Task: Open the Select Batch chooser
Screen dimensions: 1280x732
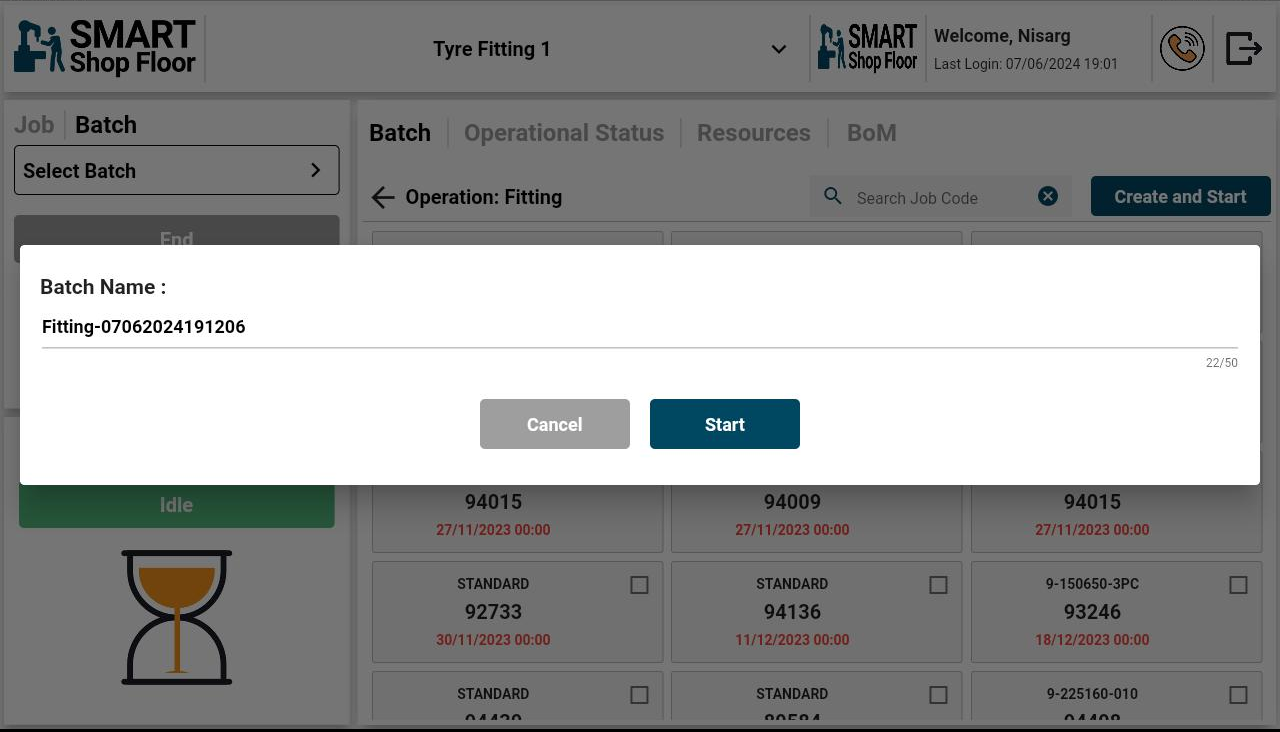Action: tap(177, 171)
